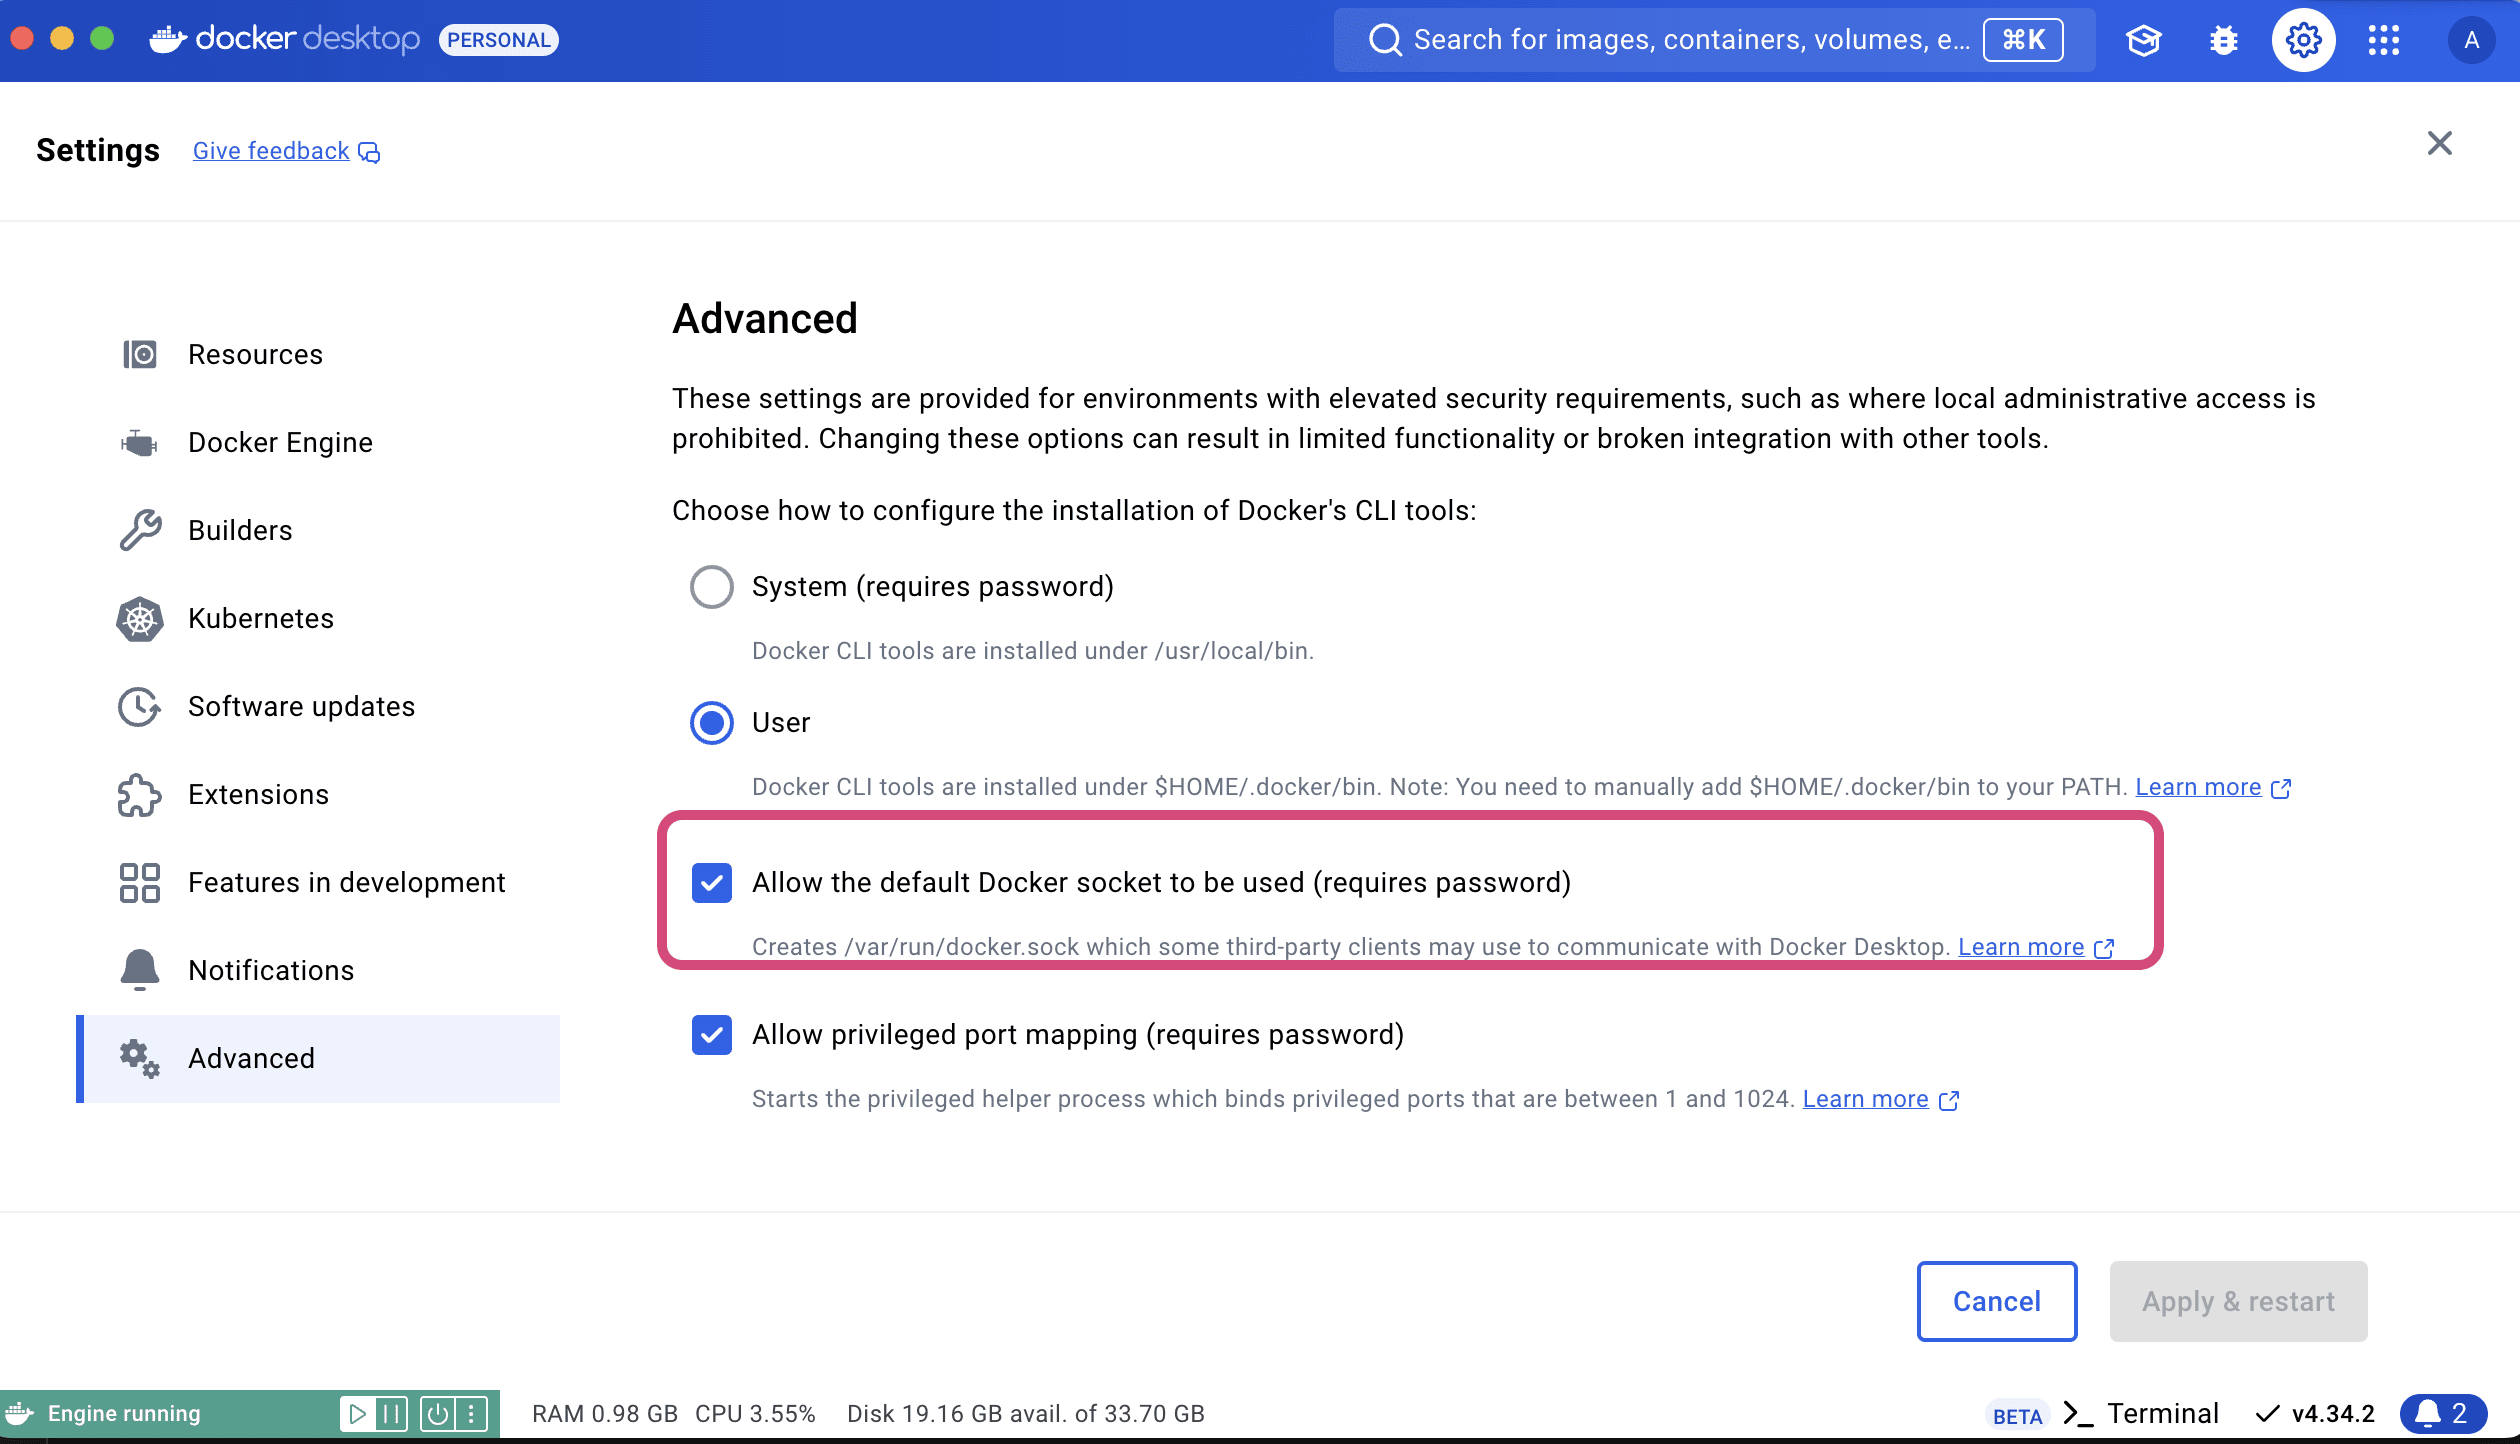
Task: Pause the Docker engine from the status bar
Action: pos(390,1414)
